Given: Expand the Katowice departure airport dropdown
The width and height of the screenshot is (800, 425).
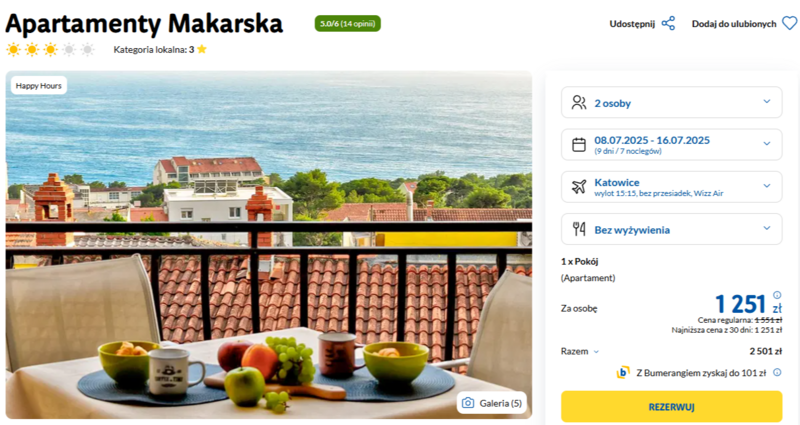Looking at the screenshot, I should pyautogui.click(x=671, y=187).
